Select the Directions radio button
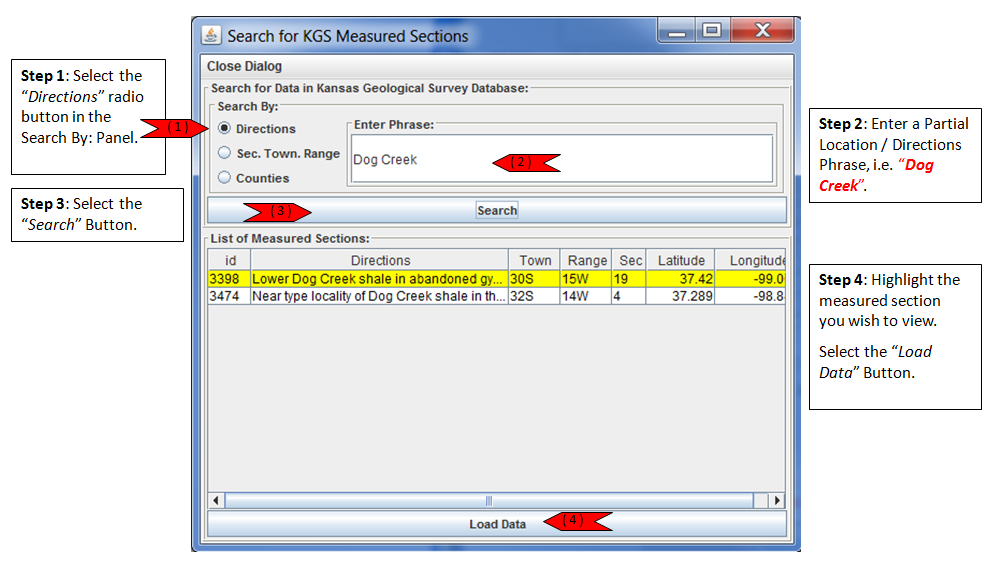Viewport: 991px width, 565px height. pyautogui.click(x=224, y=128)
